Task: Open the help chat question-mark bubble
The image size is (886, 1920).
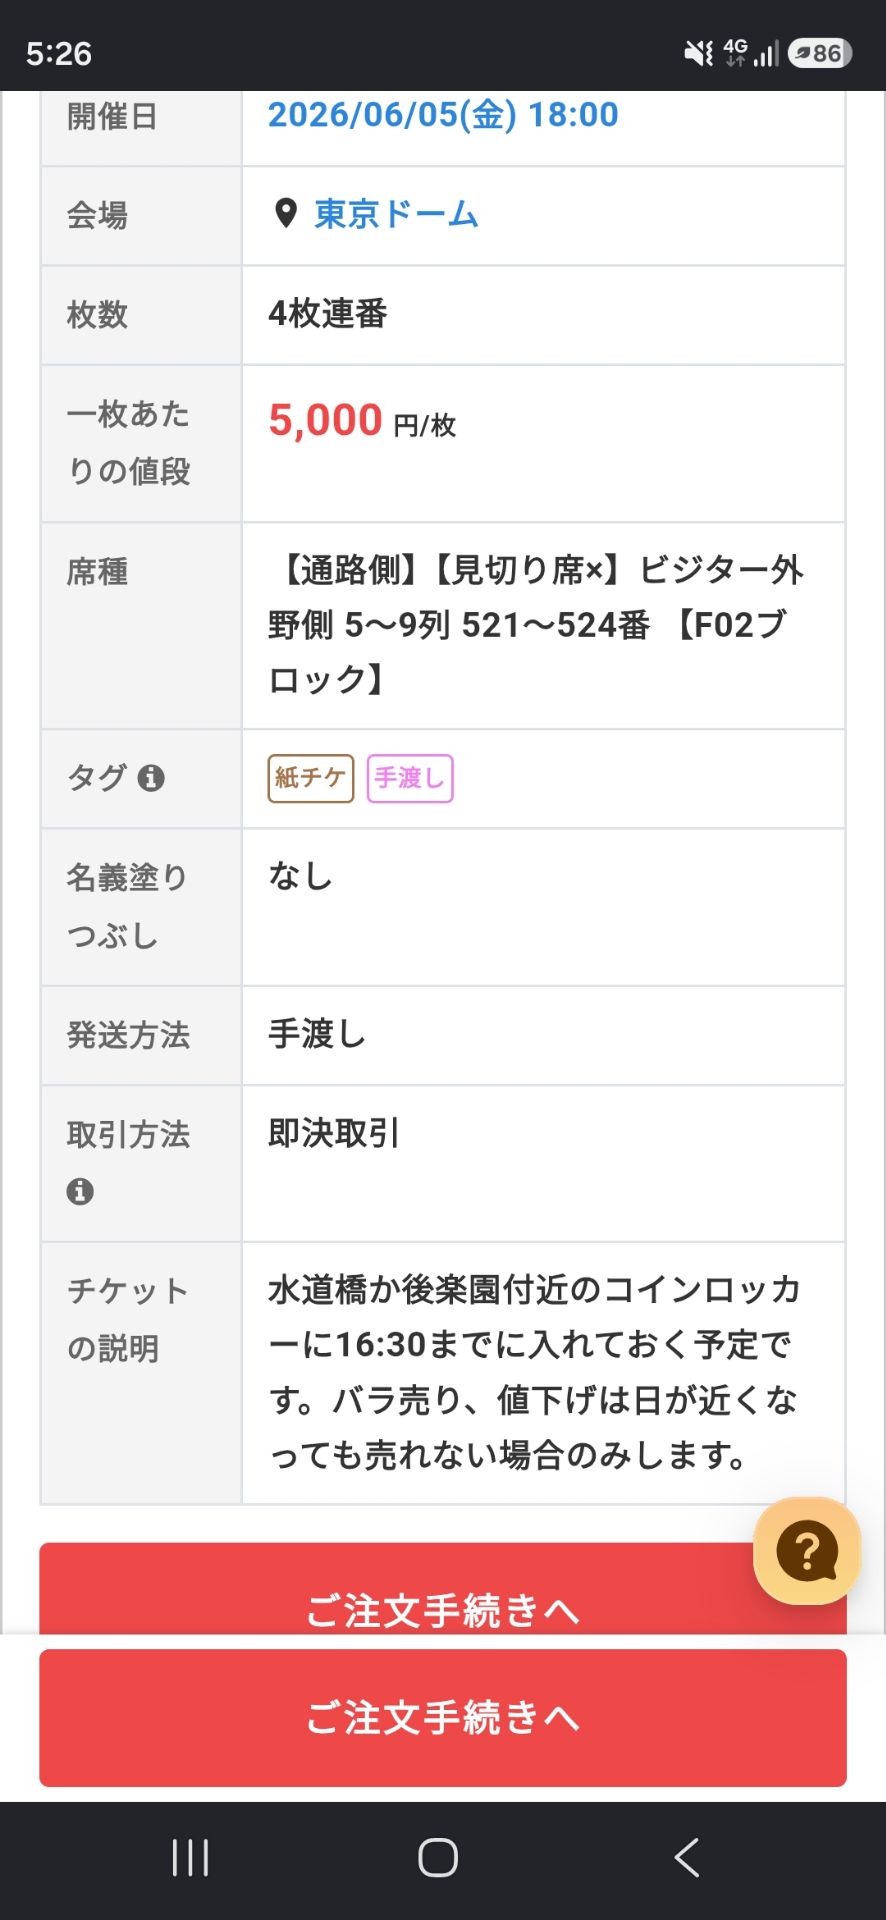Action: [807, 1551]
